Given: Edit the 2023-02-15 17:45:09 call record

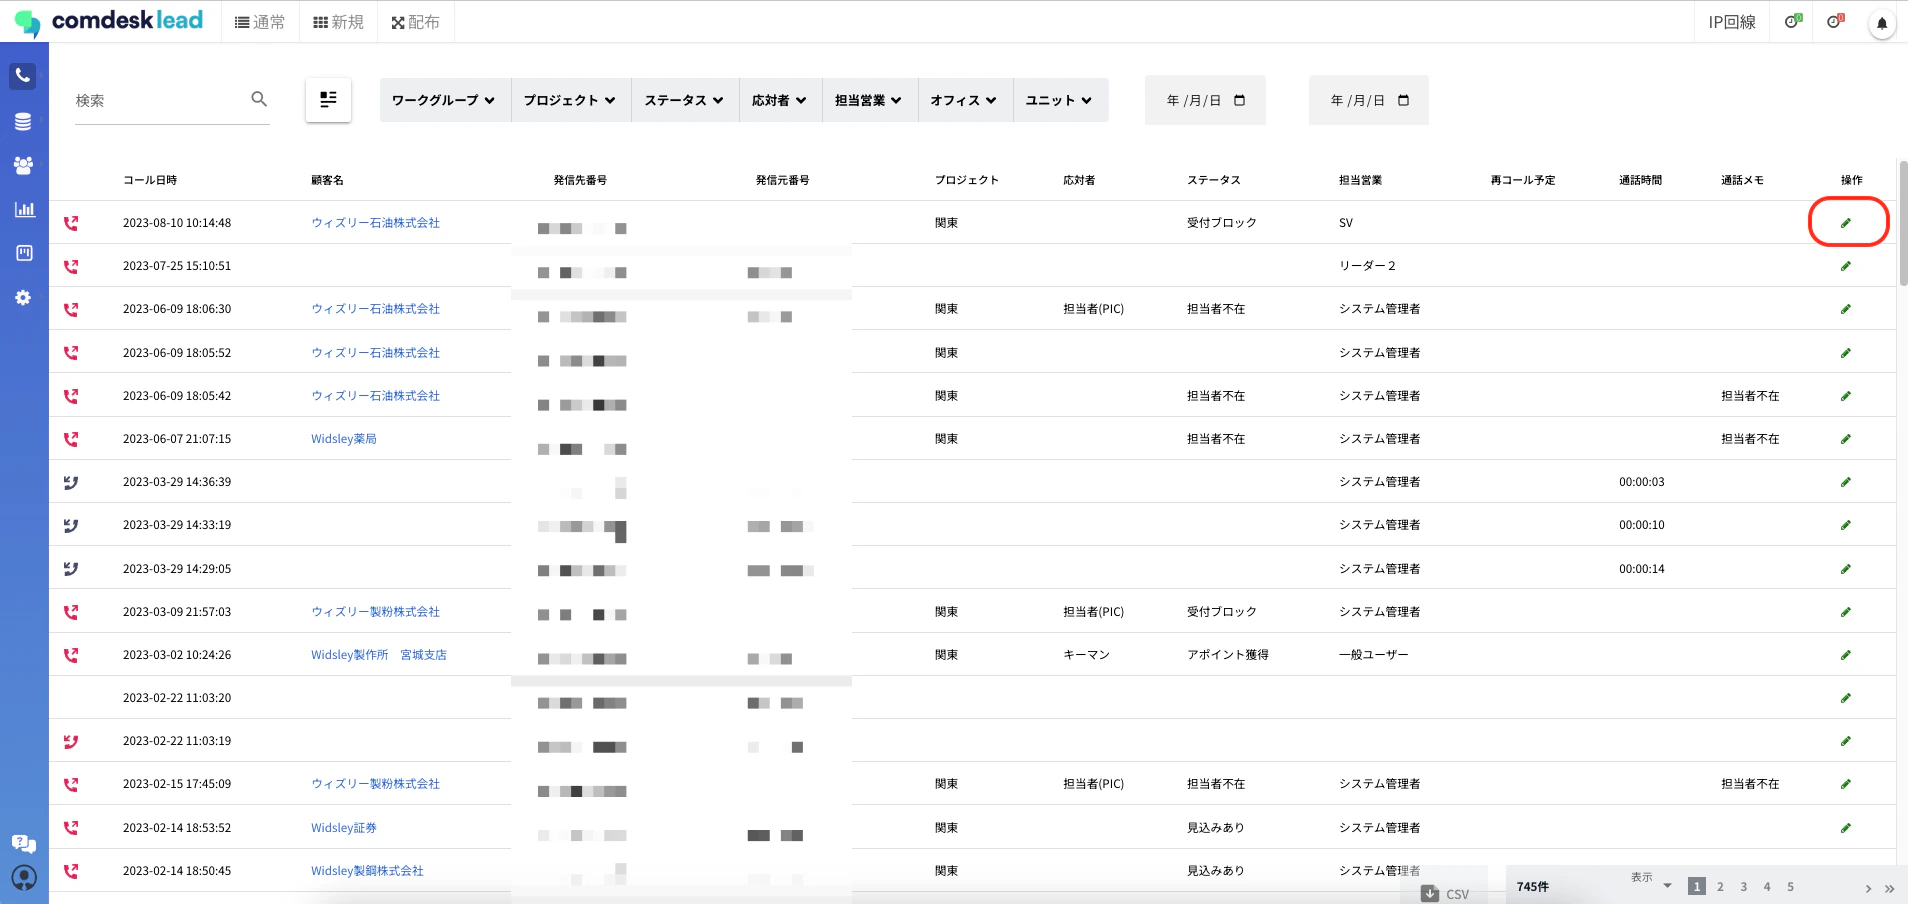Looking at the screenshot, I should [1846, 784].
